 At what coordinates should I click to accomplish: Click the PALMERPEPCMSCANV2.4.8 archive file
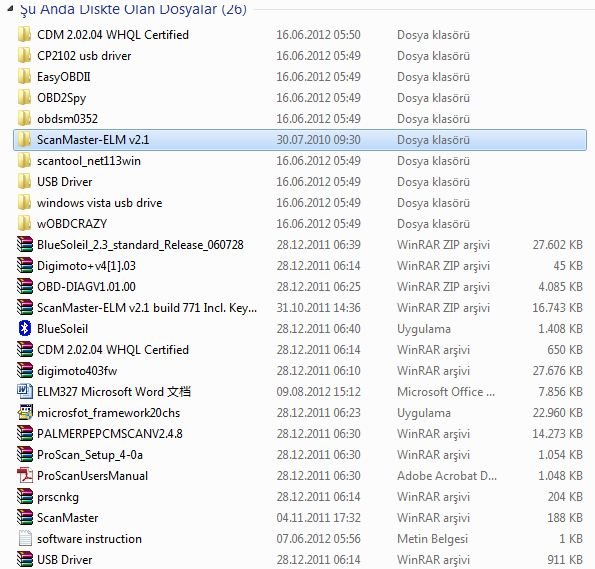(x=300, y=433)
